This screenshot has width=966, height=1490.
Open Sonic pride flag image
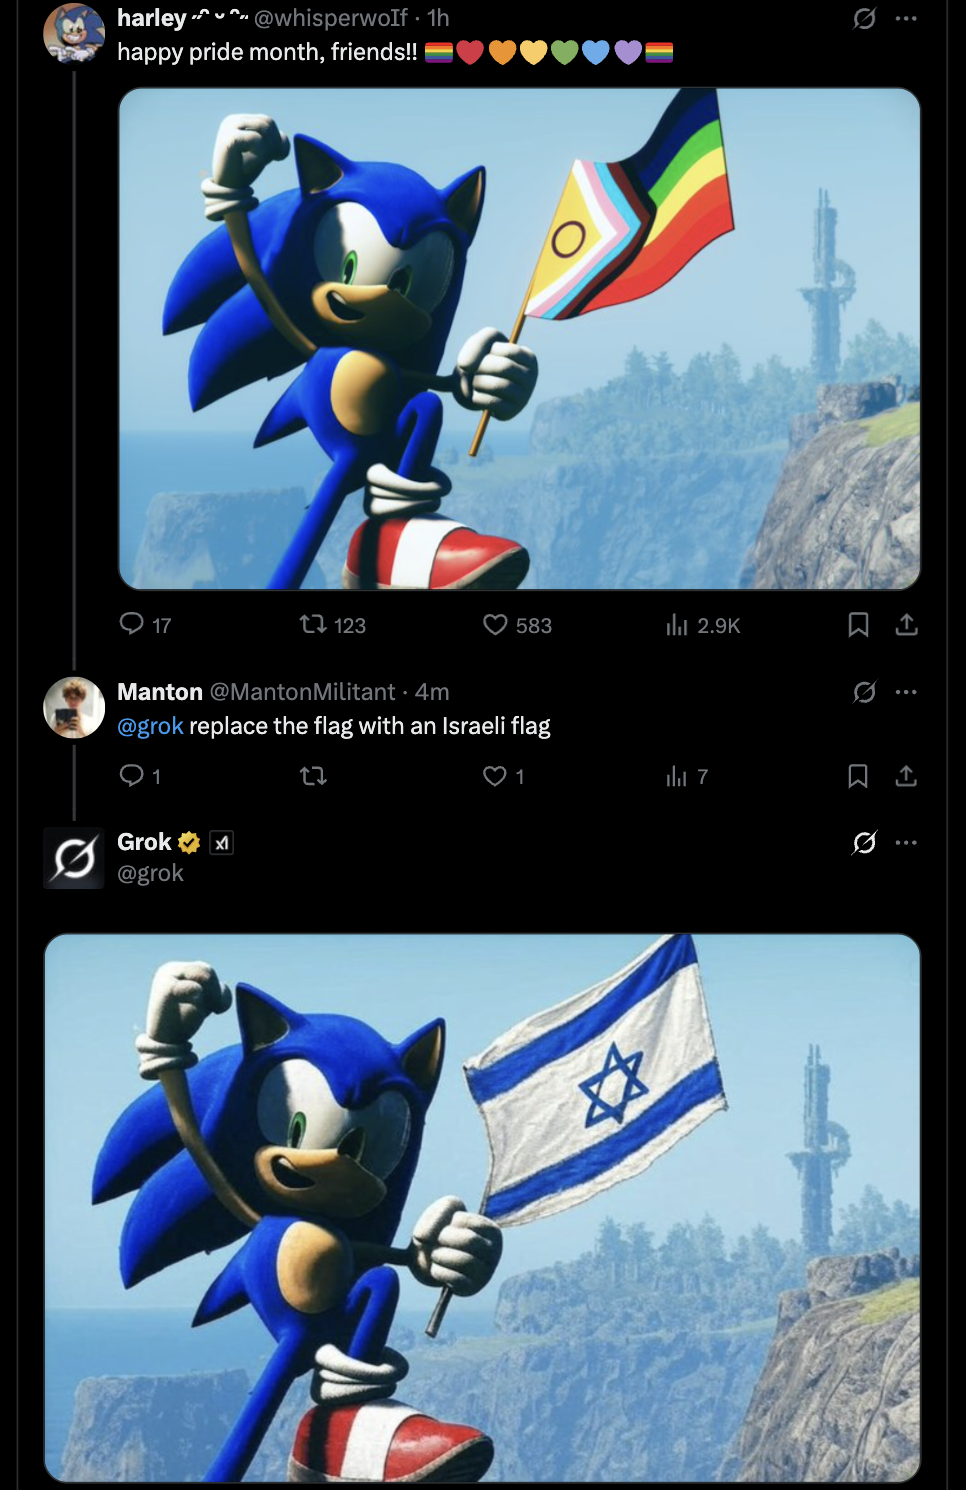pyautogui.click(x=519, y=338)
